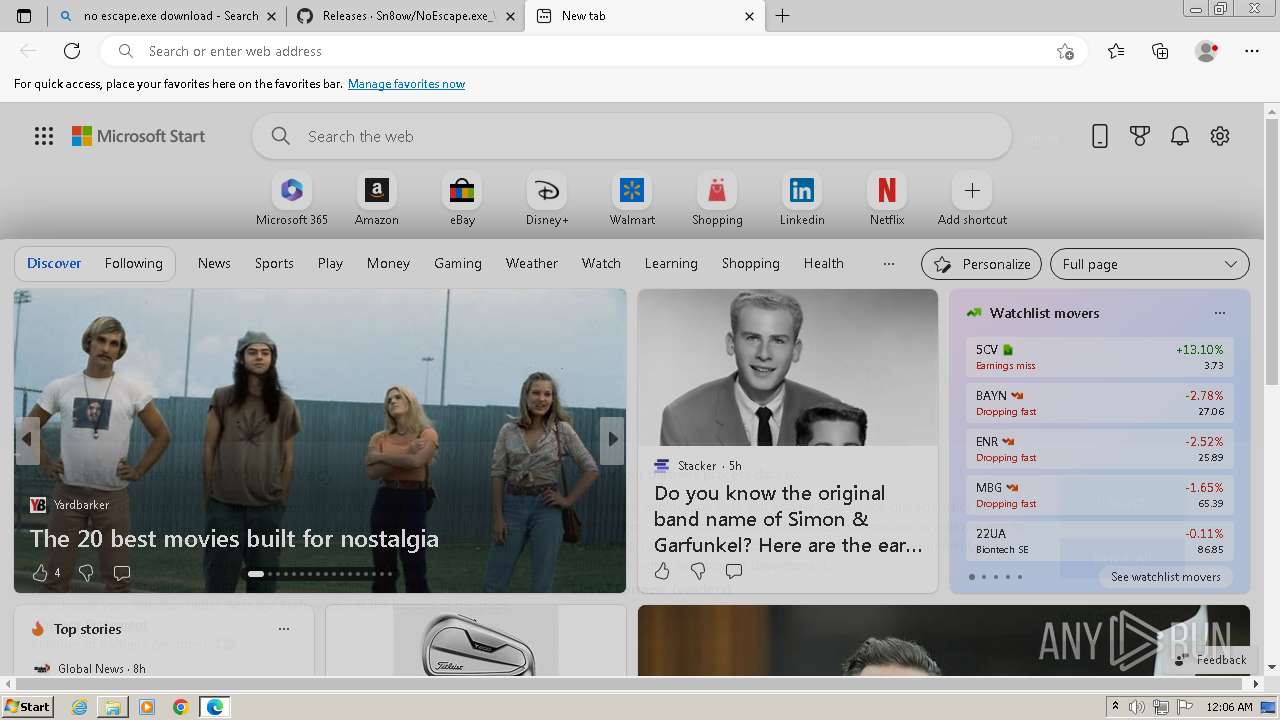
Task: Click Add shortcut plus button
Action: pos(972,190)
